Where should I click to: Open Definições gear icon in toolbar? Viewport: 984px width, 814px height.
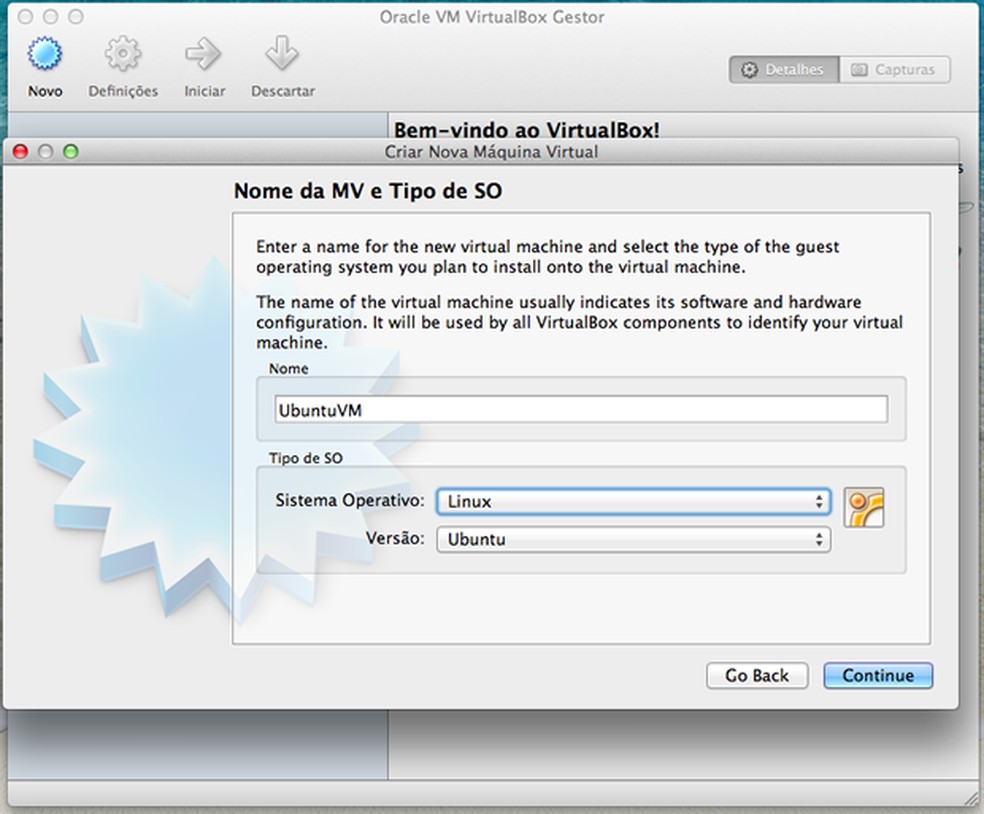[122, 54]
